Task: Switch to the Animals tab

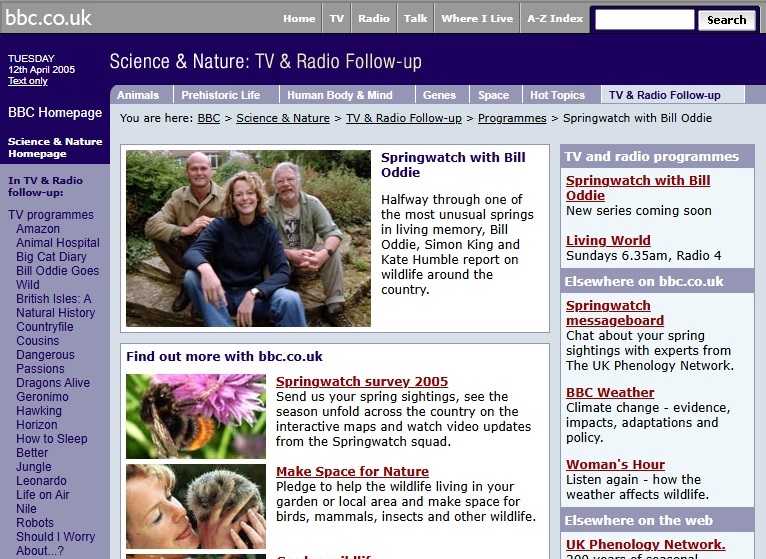Action: (x=138, y=95)
